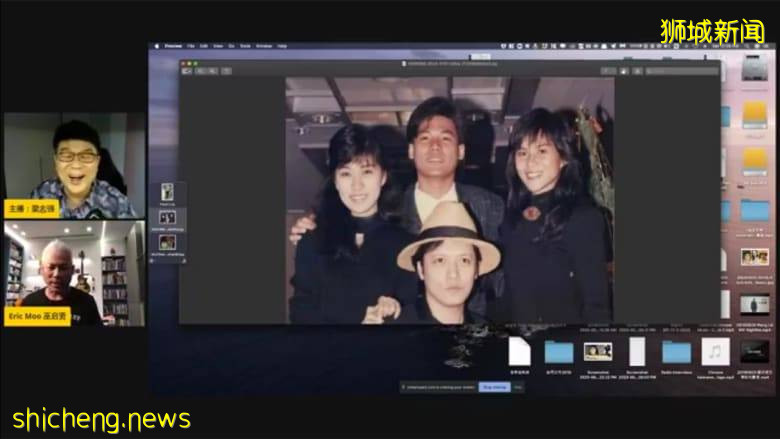
Task: Open the tall white screenshot file on the desktop
Action: point(637,352)
